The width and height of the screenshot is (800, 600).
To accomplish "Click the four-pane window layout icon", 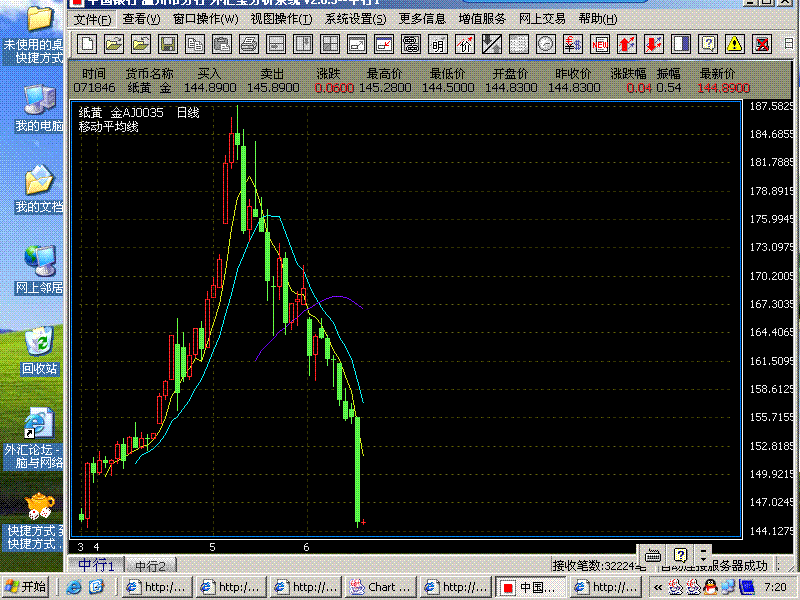I will pyautogui.click(x=330, y=44).
